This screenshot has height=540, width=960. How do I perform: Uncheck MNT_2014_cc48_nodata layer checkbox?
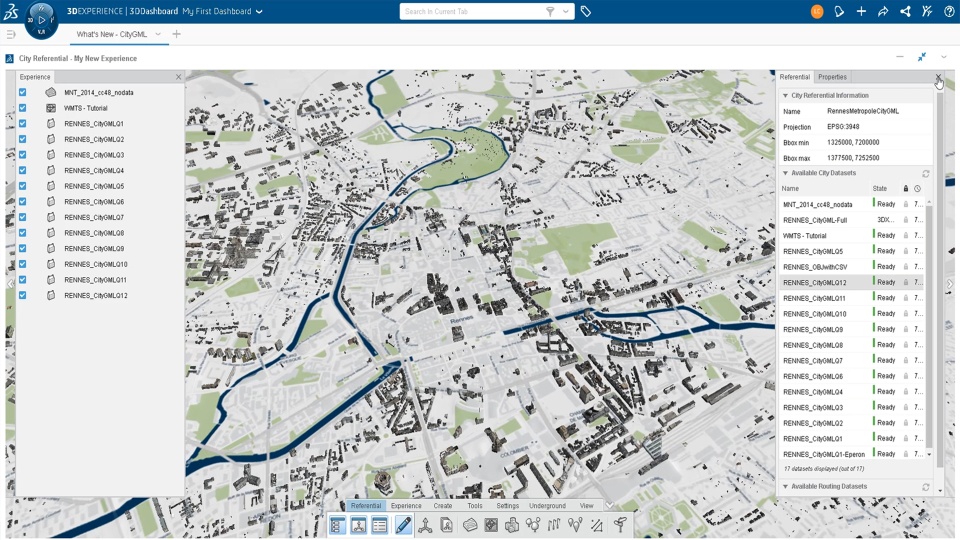point(23,92)
